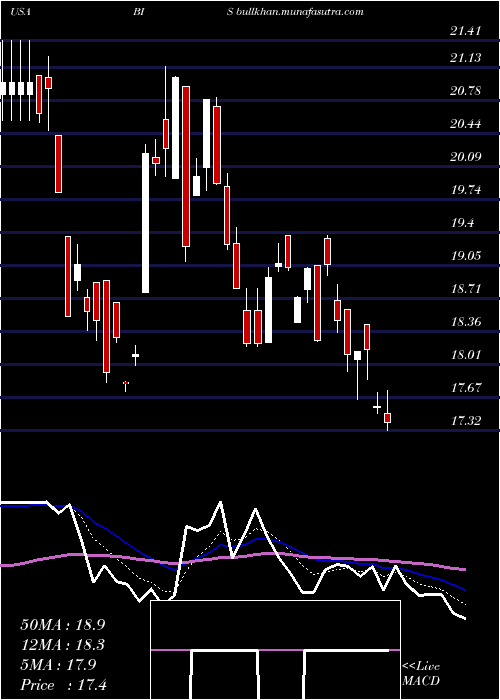Click the bullkhan.munafasutra.com watermark text
This screenshot has width=500, height=700.
tap(299, 12)
